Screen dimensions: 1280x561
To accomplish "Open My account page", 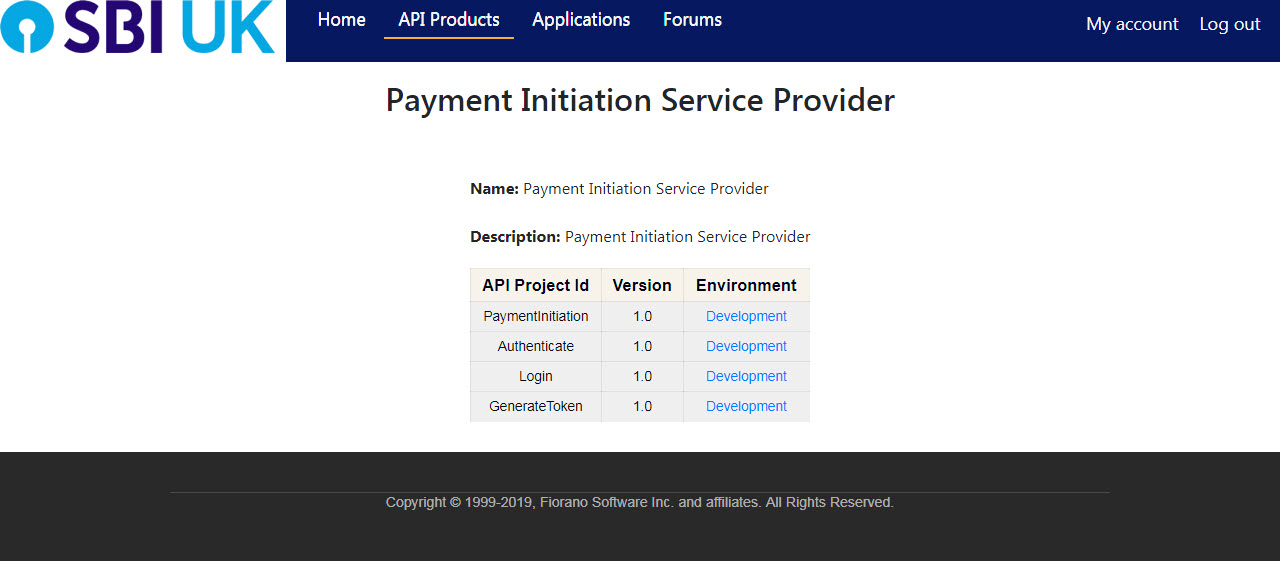I will click(1132, 24).
